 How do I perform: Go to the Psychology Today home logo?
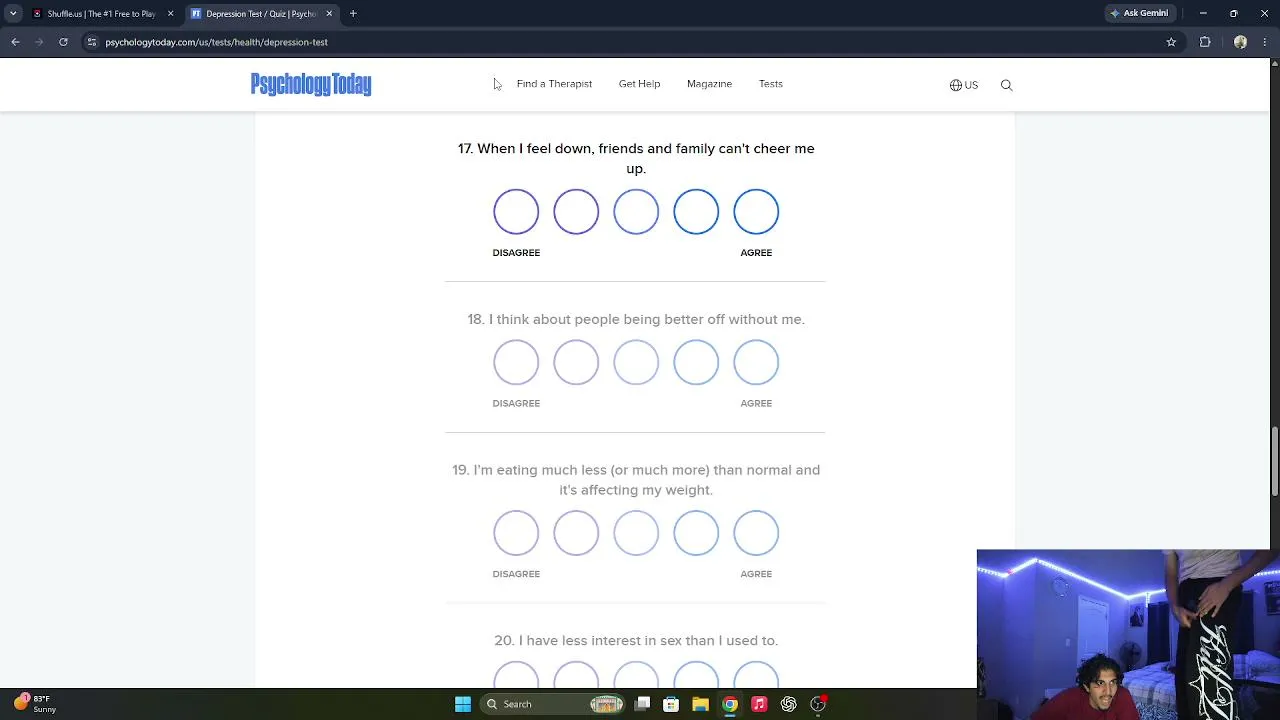click(311, 84)
